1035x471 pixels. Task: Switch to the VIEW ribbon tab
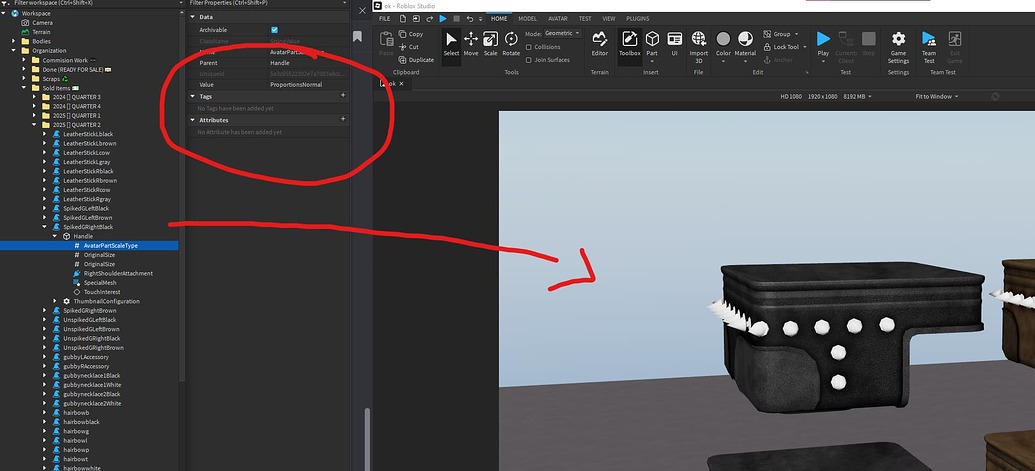tap(609, 18)
